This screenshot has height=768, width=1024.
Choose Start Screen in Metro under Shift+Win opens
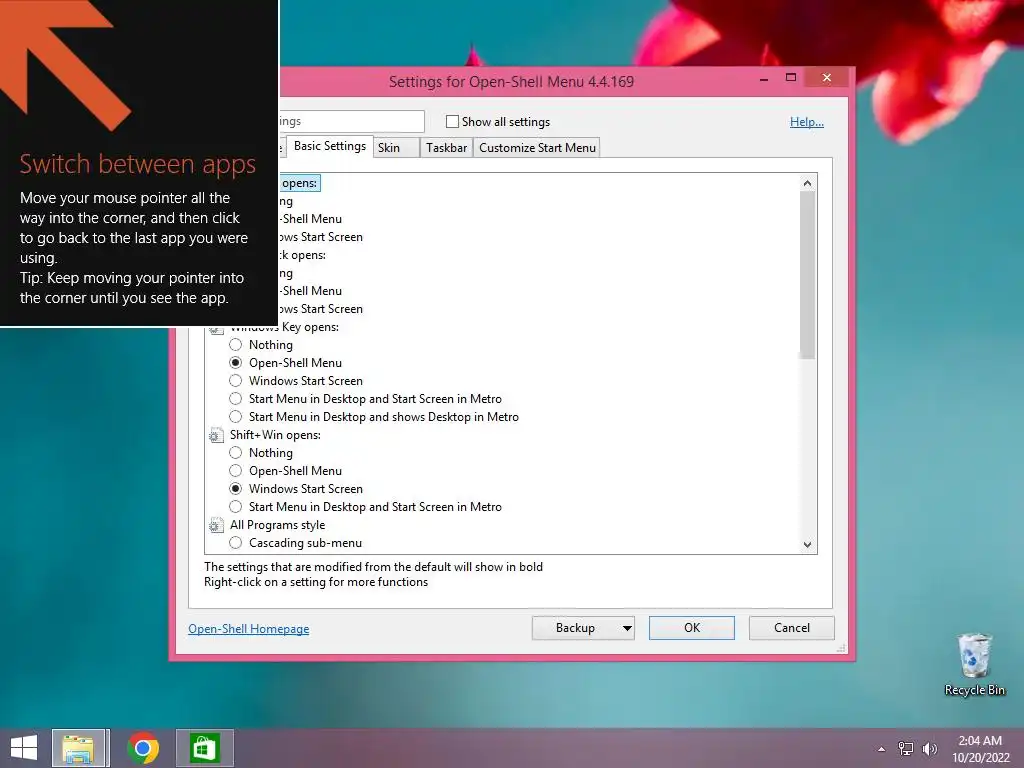click(x=236, y=507)
